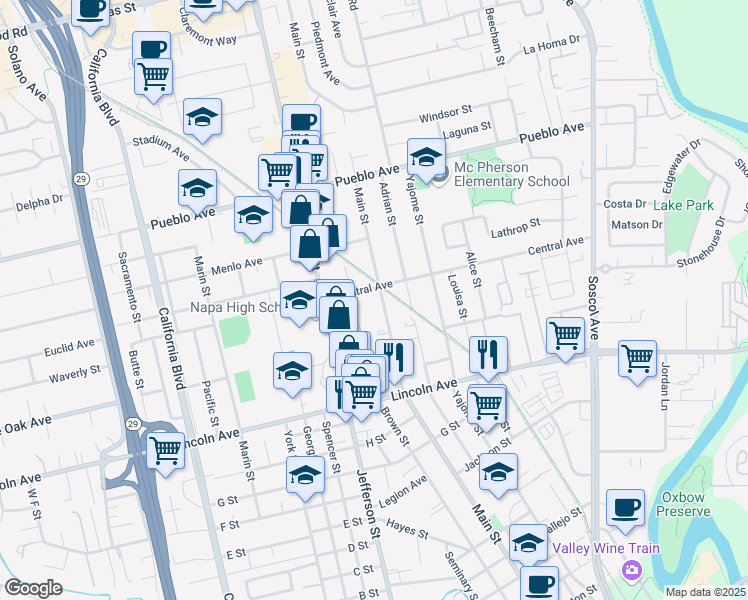This screenshot has width=748, height=600.
Task: Click the Highway 29 shield near Oak Ave
Action: pos(134,424)
